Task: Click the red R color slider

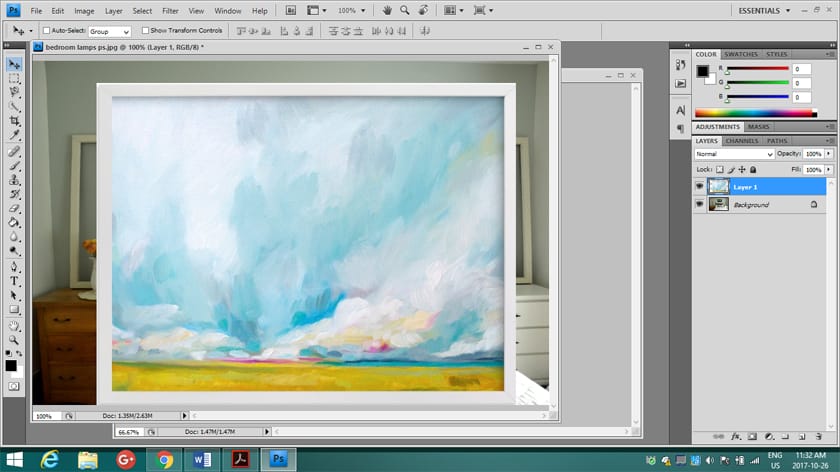Action: coord(758,69)
